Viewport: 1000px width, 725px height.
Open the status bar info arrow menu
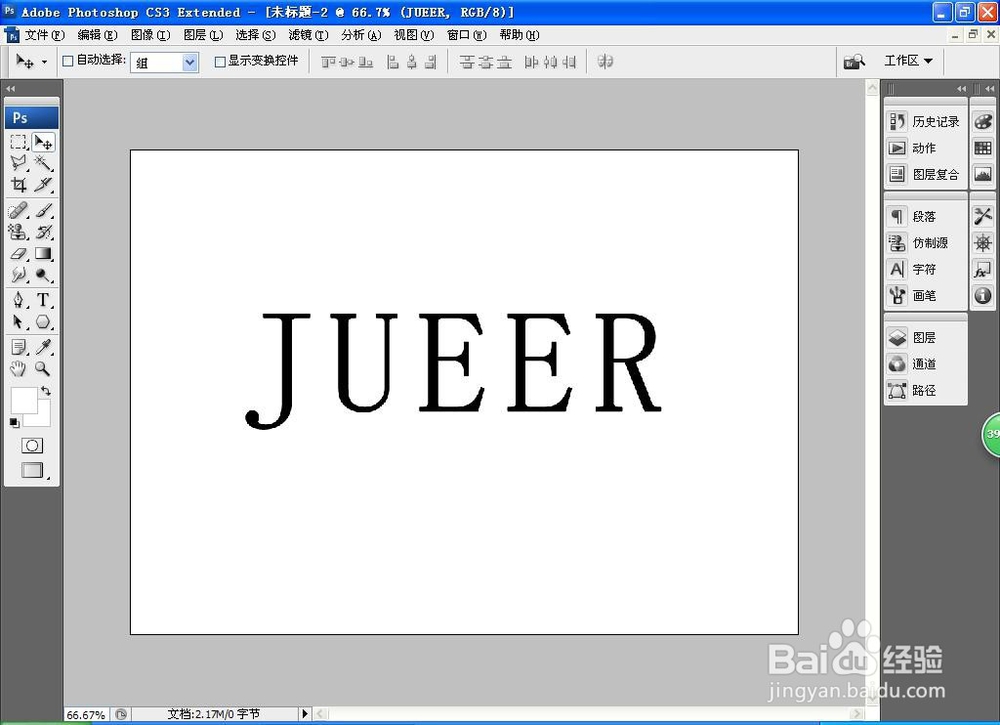305,714
